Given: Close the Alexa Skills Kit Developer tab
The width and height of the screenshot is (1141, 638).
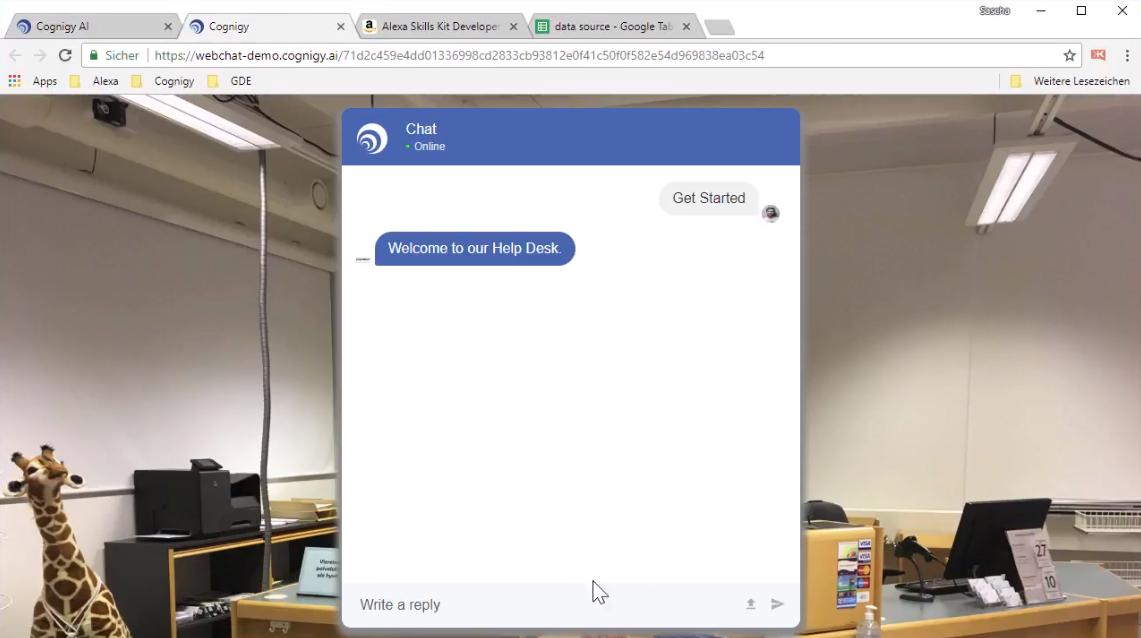Looking at the screenshot, I should coord(513,27).
